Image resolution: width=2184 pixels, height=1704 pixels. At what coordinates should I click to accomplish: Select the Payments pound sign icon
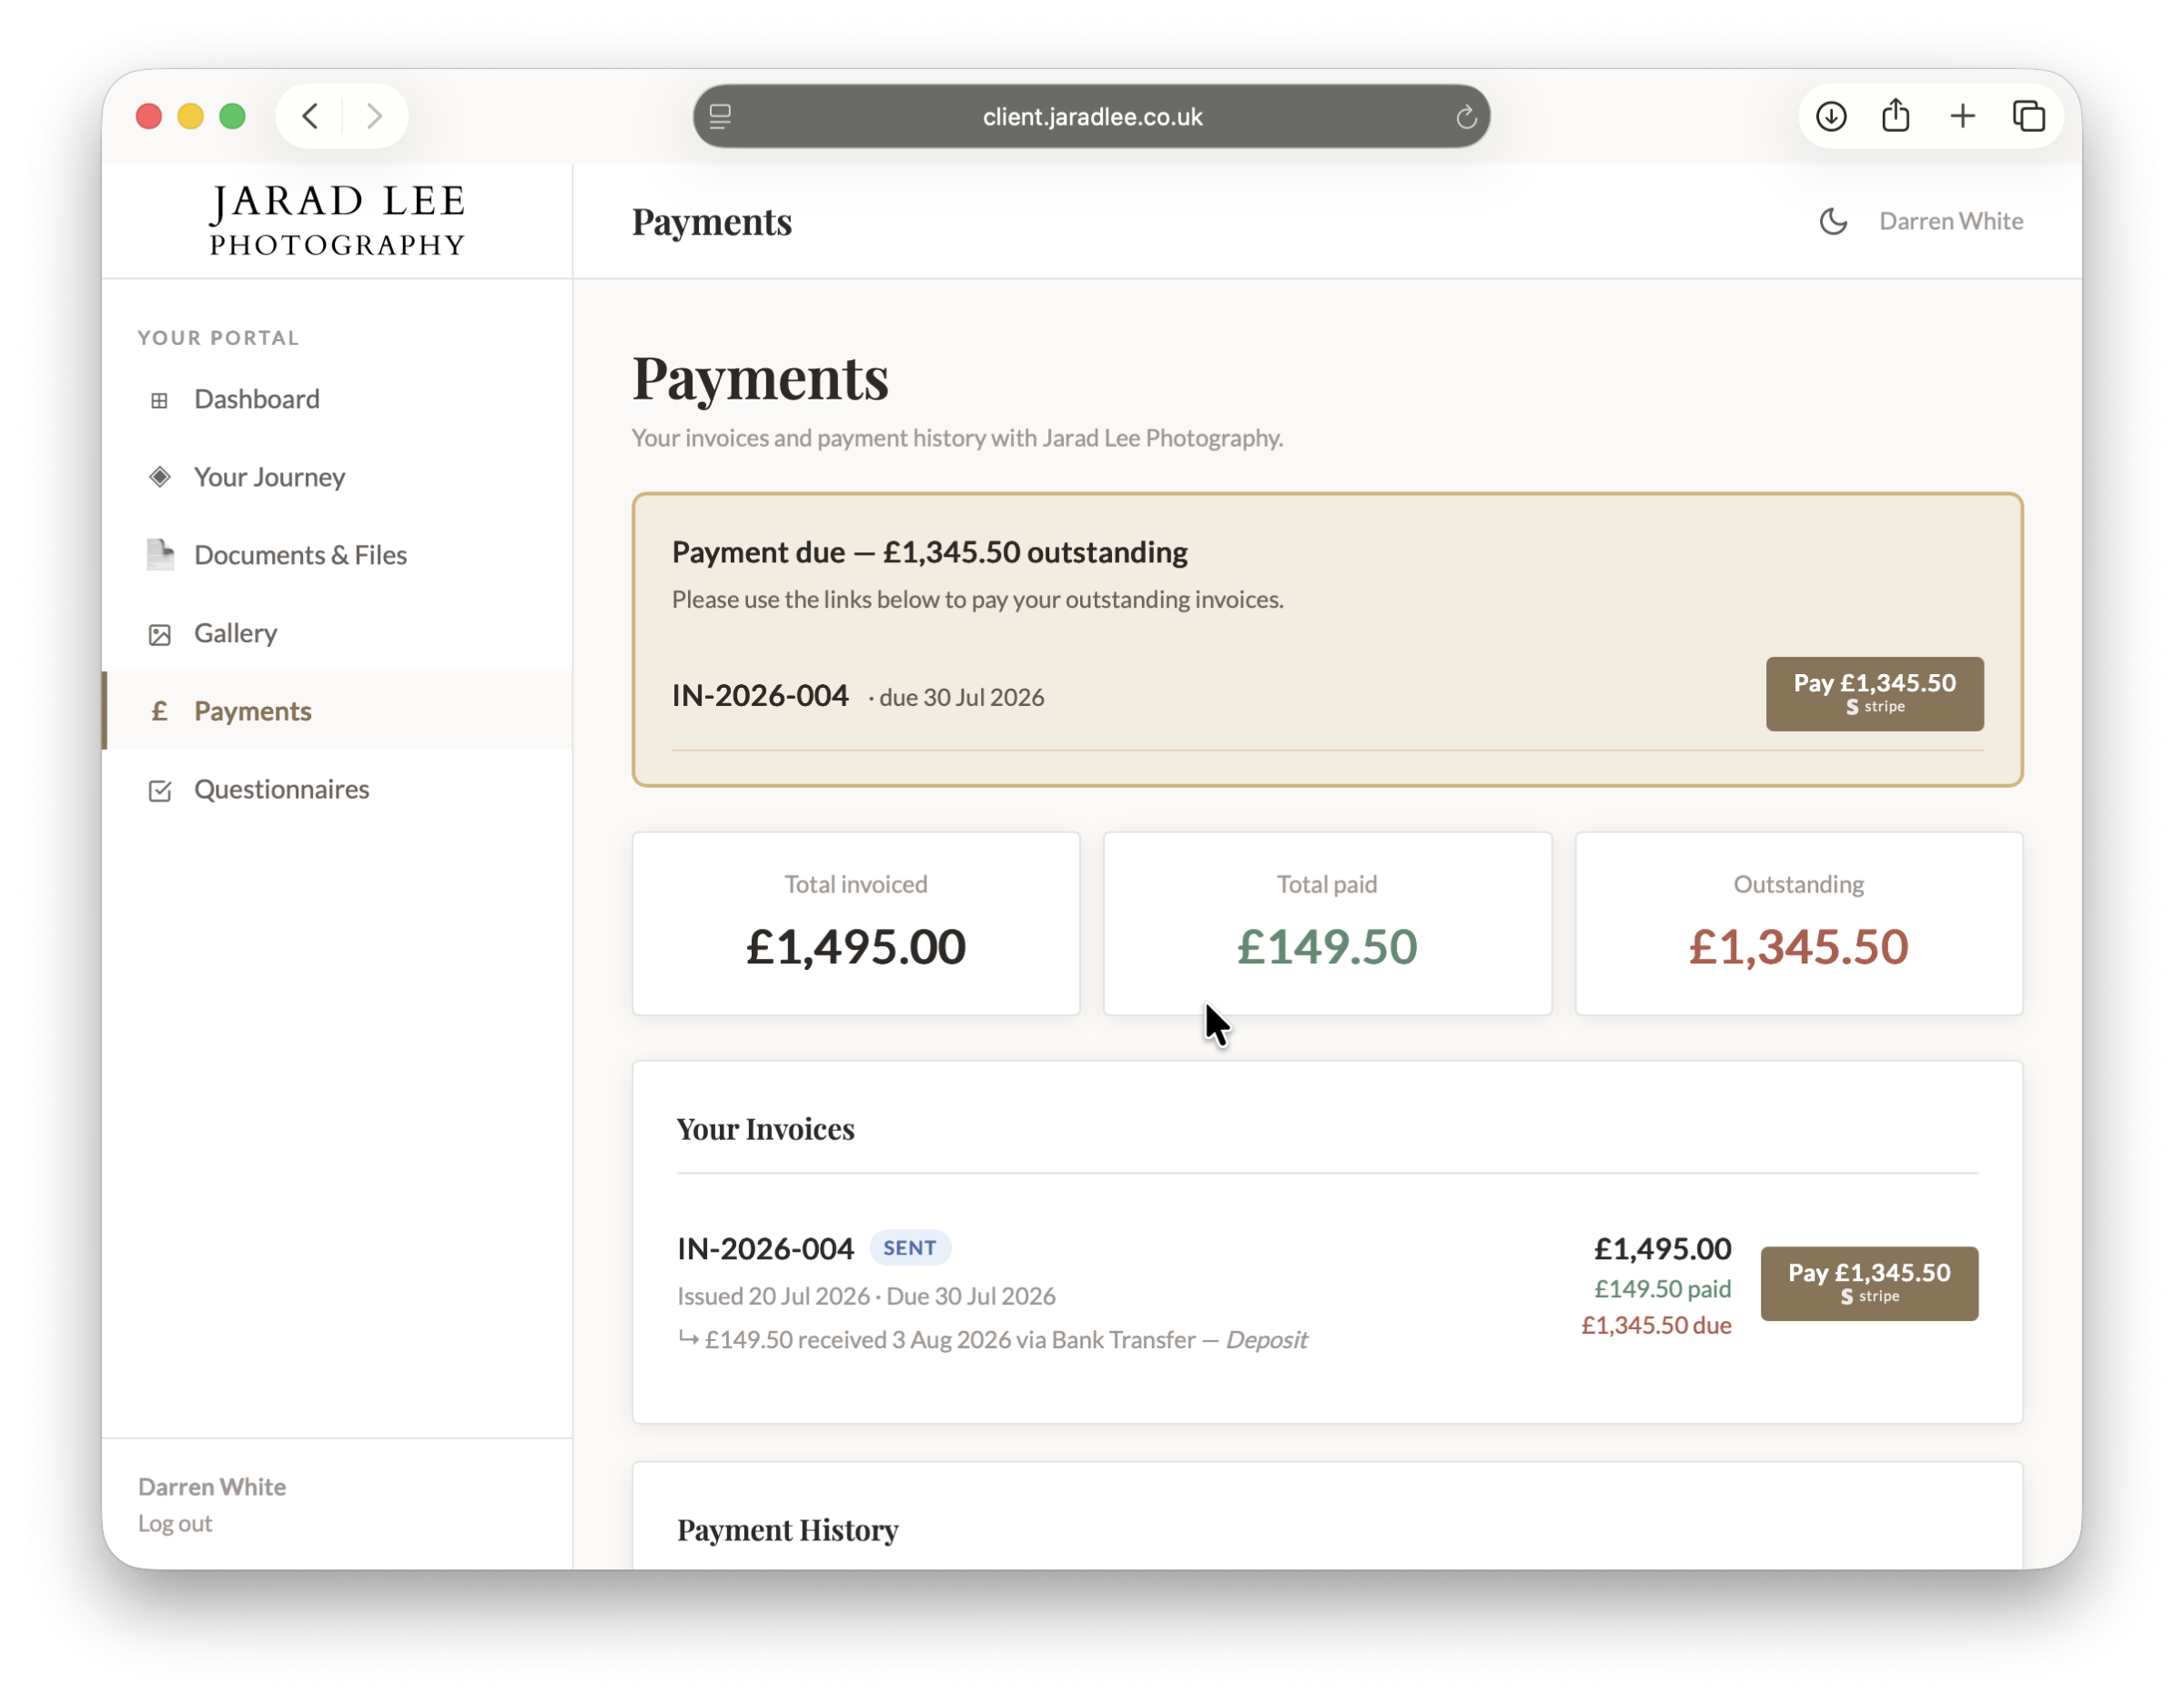click(x=159, y=711)
